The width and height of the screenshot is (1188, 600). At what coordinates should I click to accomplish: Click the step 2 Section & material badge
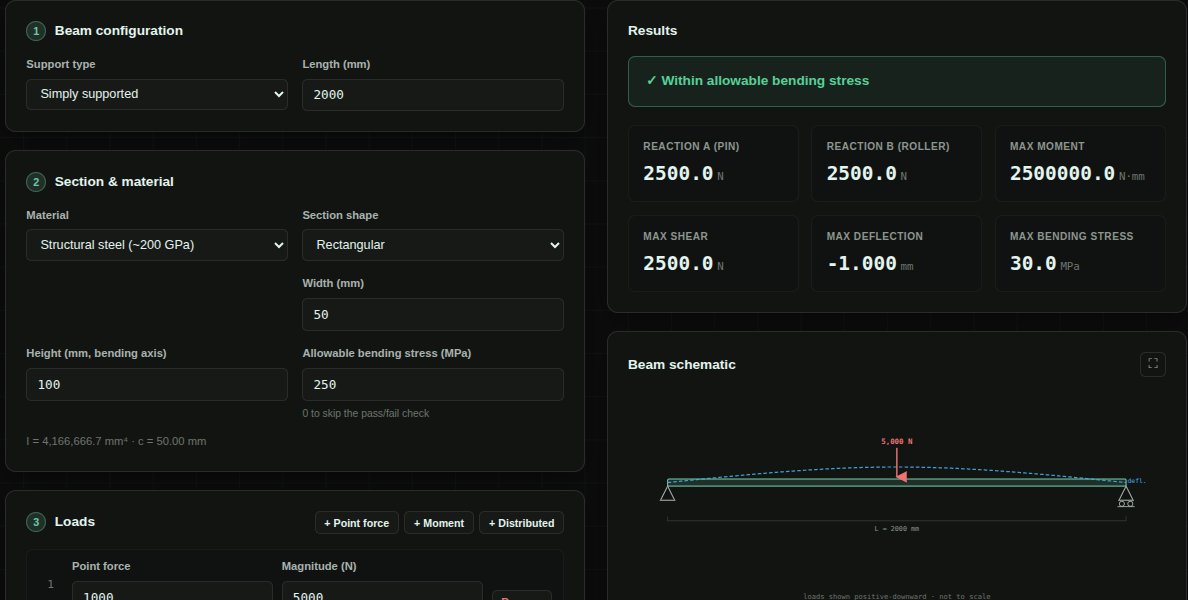point(36,182)
